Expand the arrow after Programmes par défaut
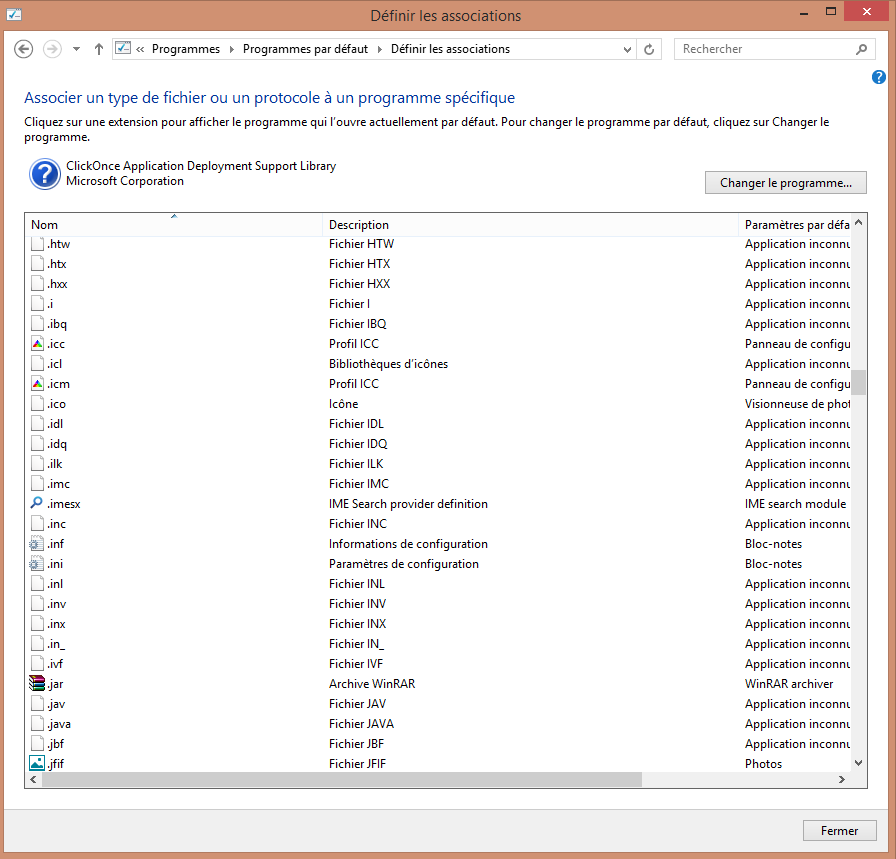896x859 pixels. (379, 49)
